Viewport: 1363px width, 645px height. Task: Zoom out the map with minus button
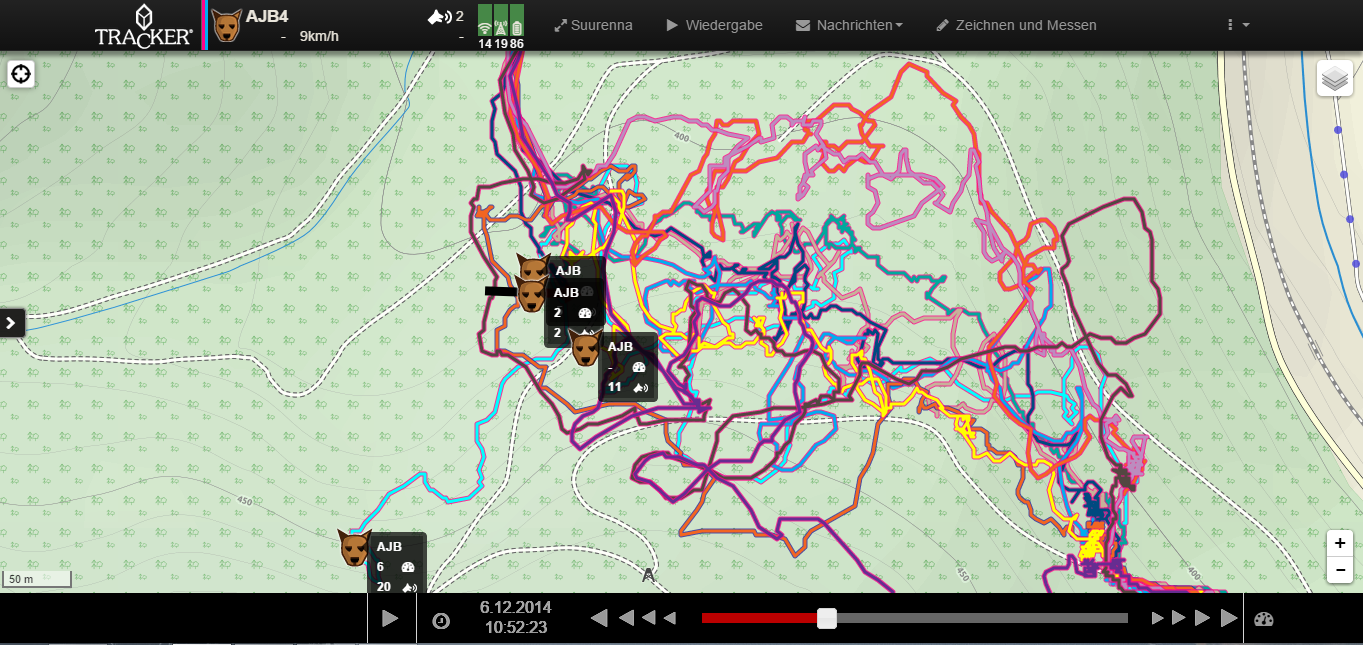pos(1340,570)
